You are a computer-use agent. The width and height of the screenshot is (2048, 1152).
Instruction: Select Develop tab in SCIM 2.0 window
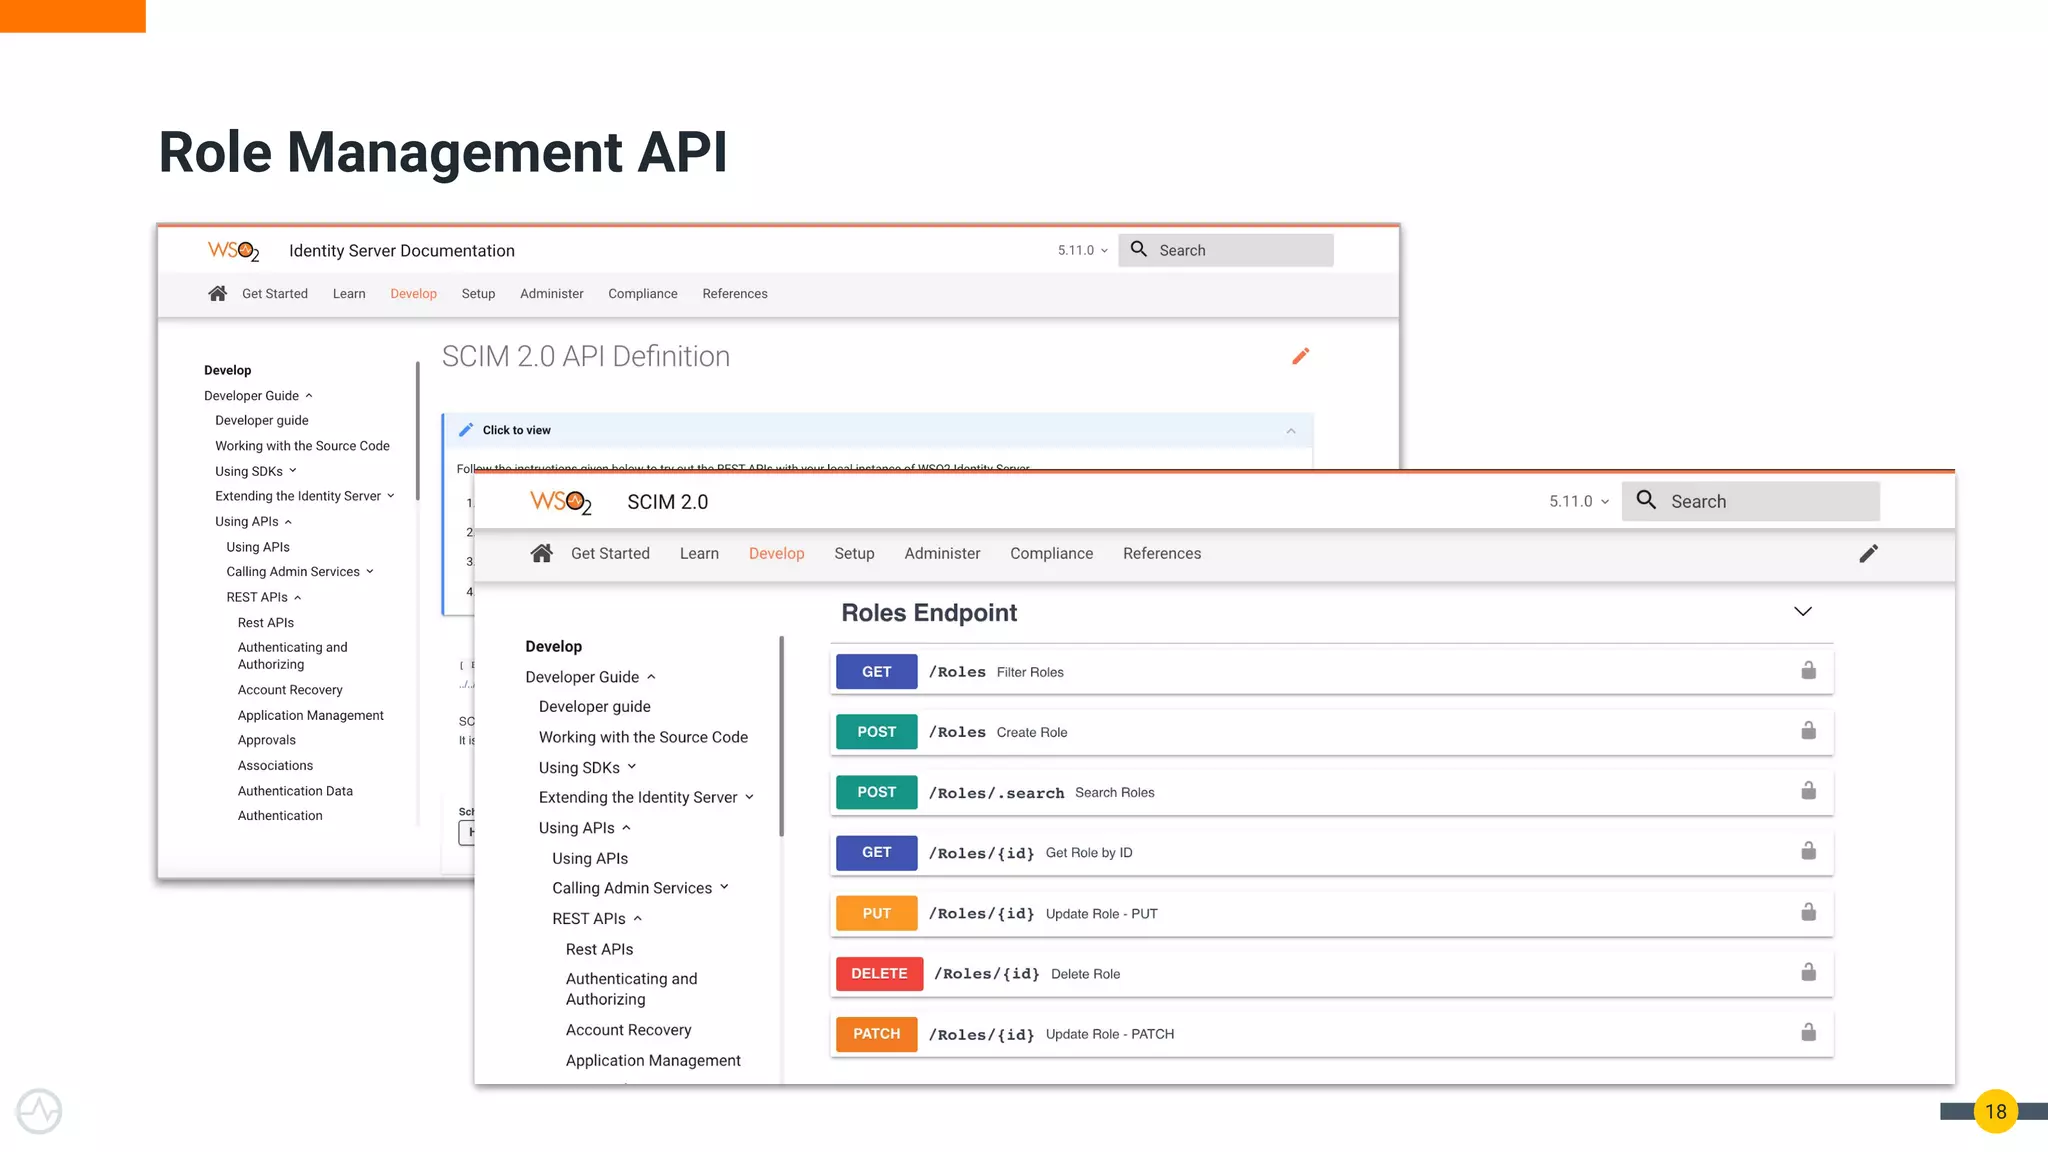[776, 553]
